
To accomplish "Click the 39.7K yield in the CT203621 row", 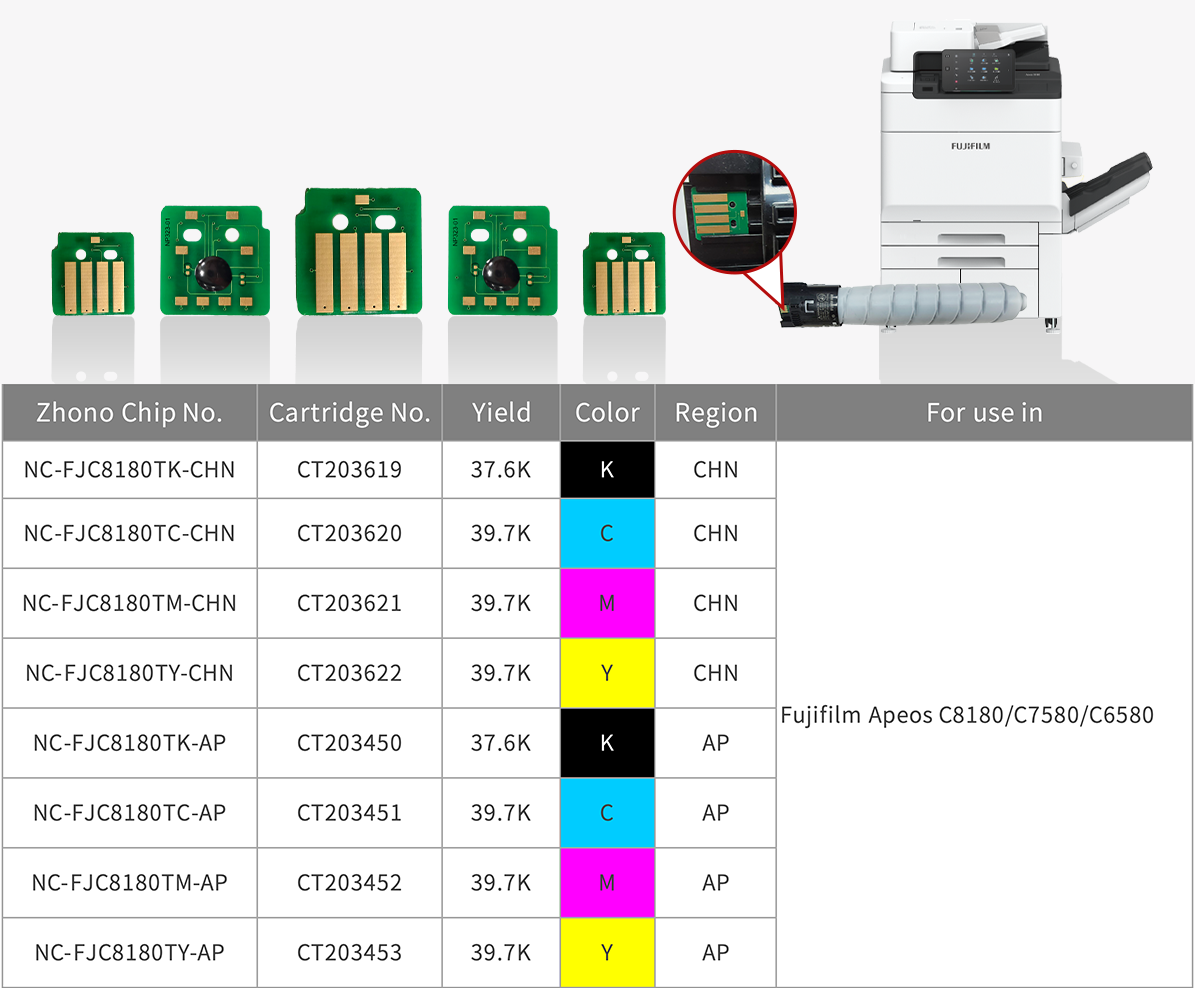I will [x=501, y=603].
